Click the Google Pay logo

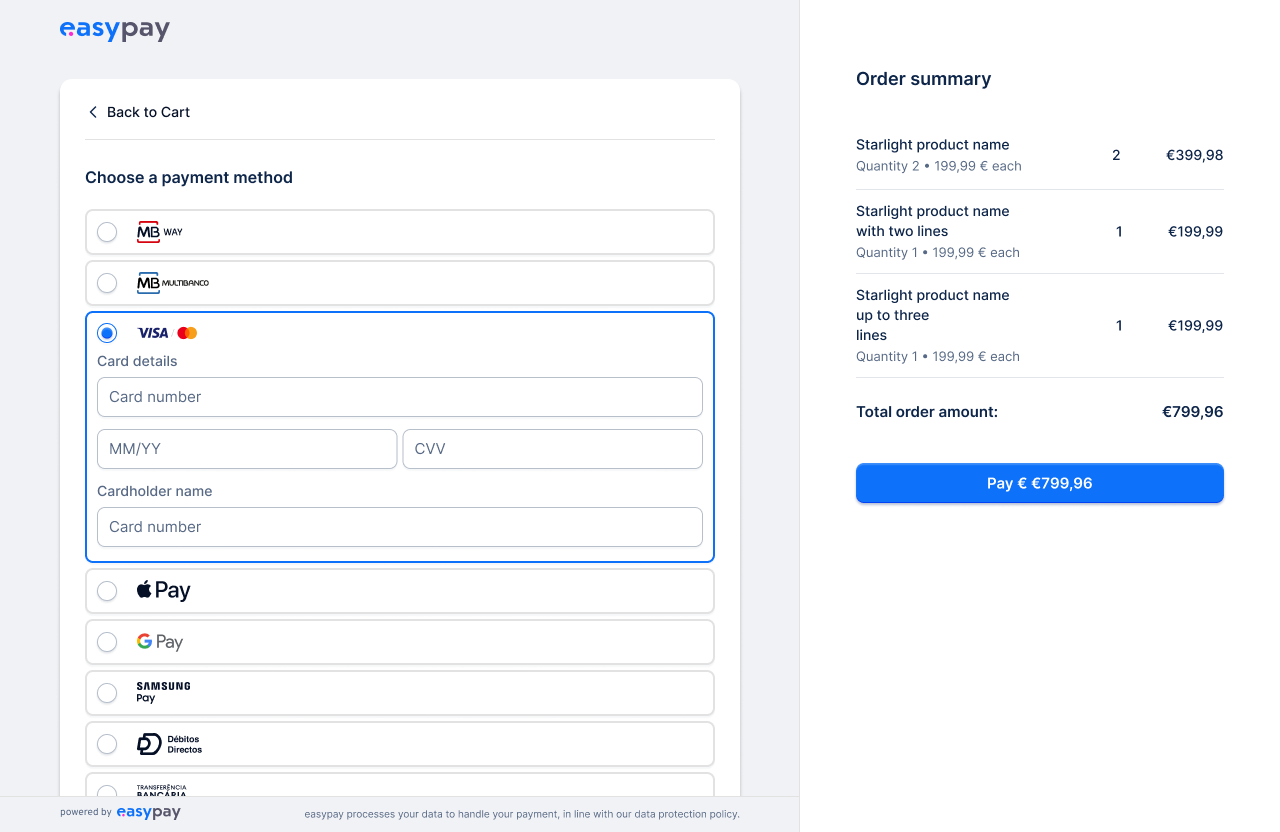(160, 642)
